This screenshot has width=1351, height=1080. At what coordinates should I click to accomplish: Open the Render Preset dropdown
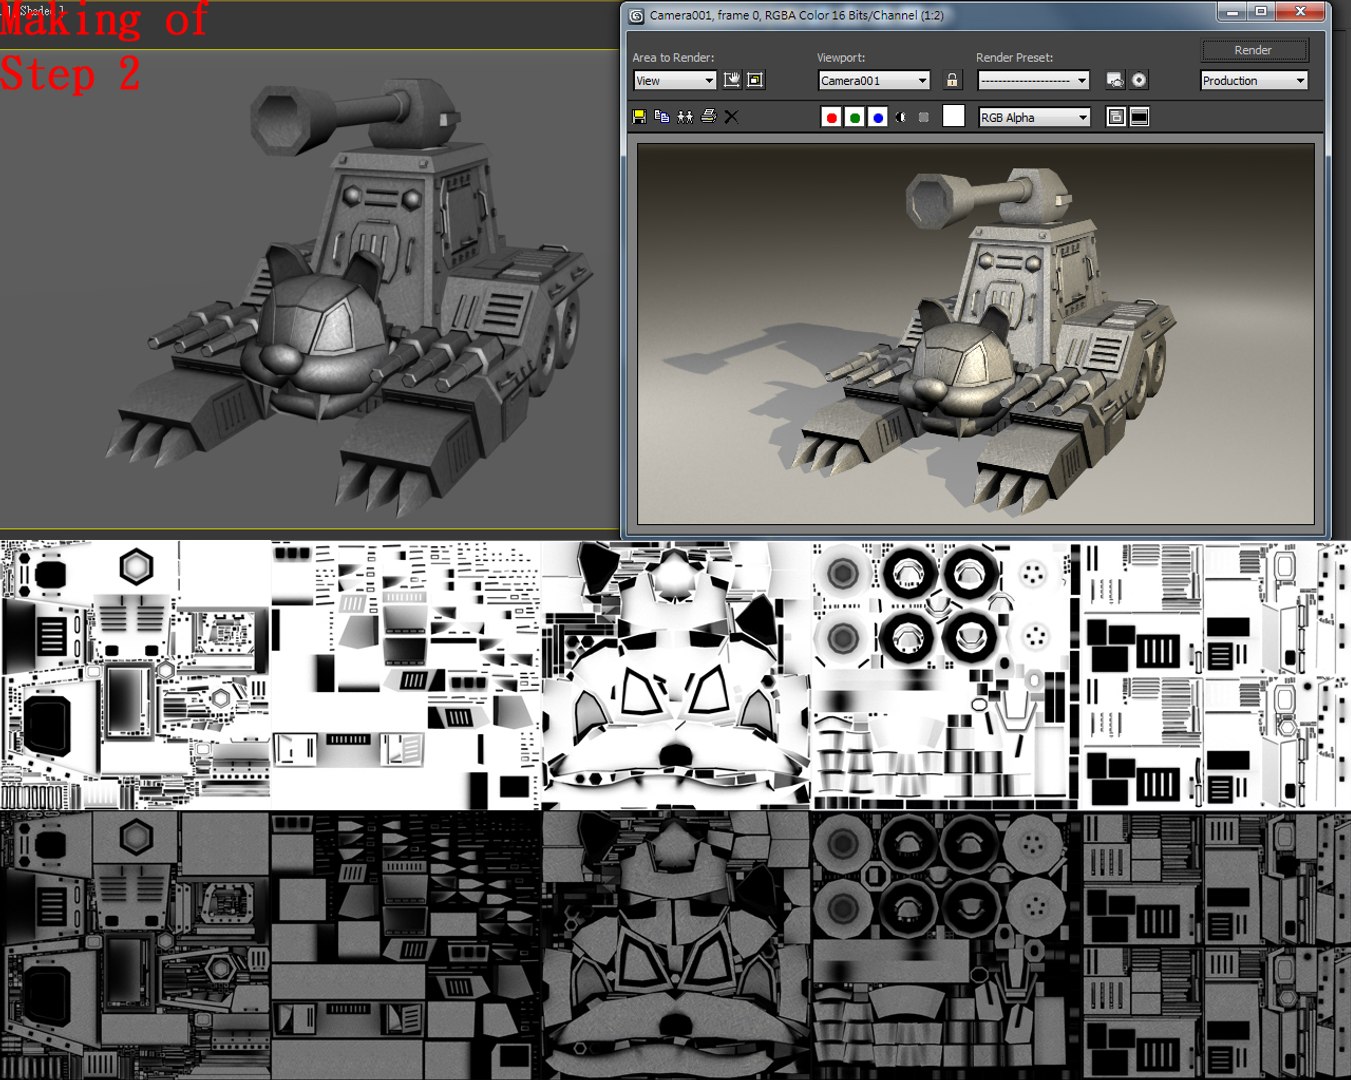1034,81
